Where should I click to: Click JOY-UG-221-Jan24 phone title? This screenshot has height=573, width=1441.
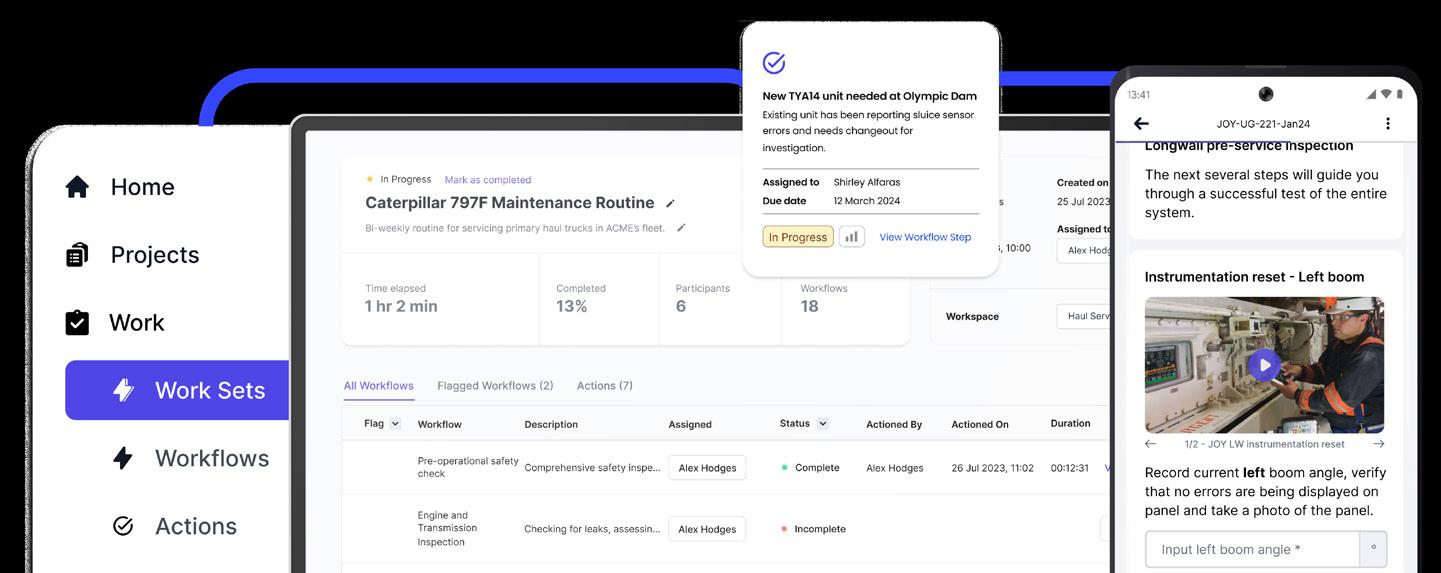click(1263, 124)
